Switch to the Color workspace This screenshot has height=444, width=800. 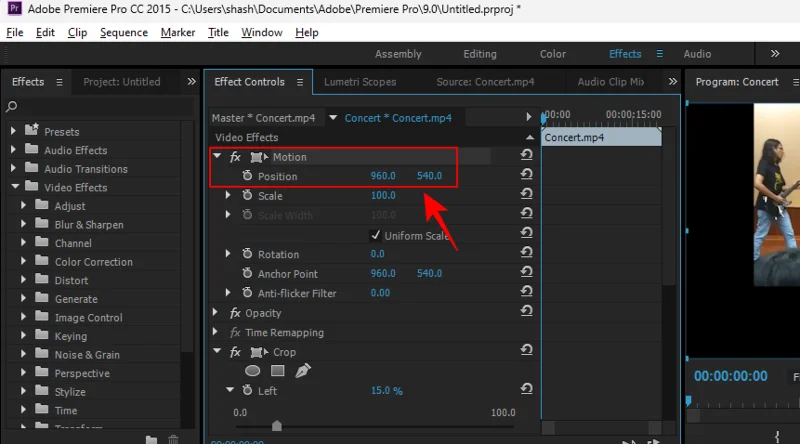[553, 54]
